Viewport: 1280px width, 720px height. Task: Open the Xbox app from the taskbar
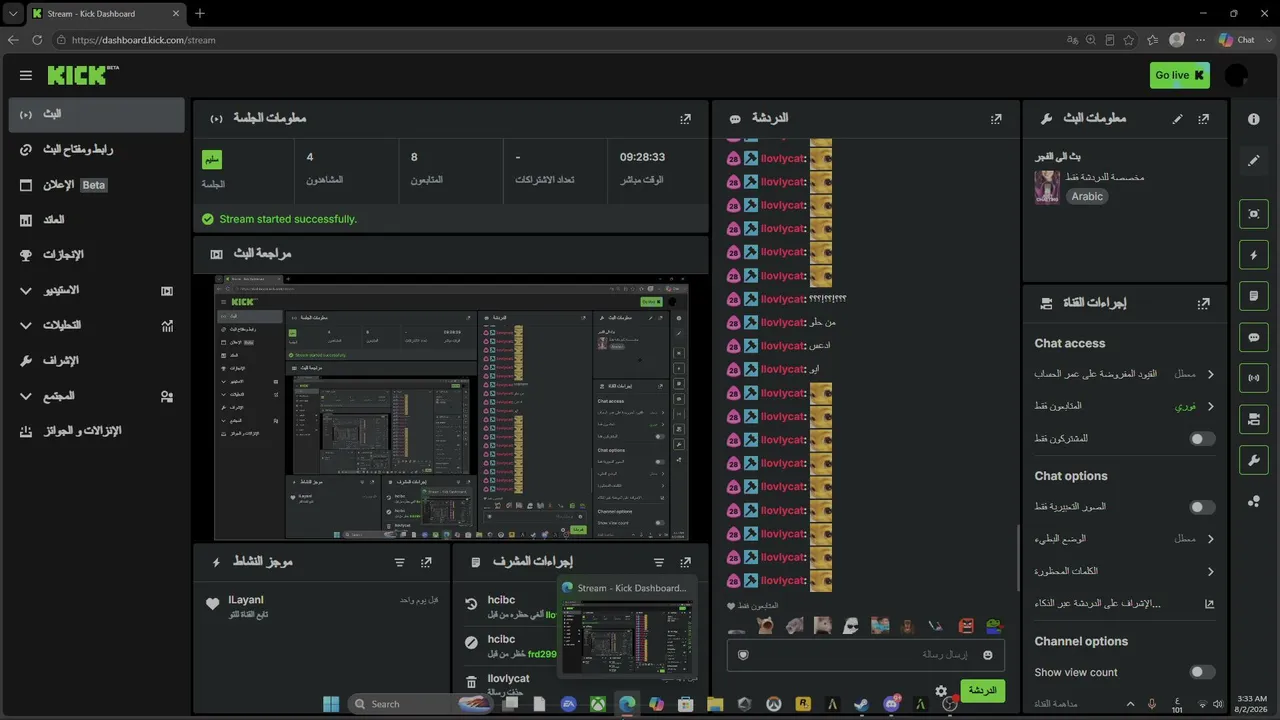597,704
